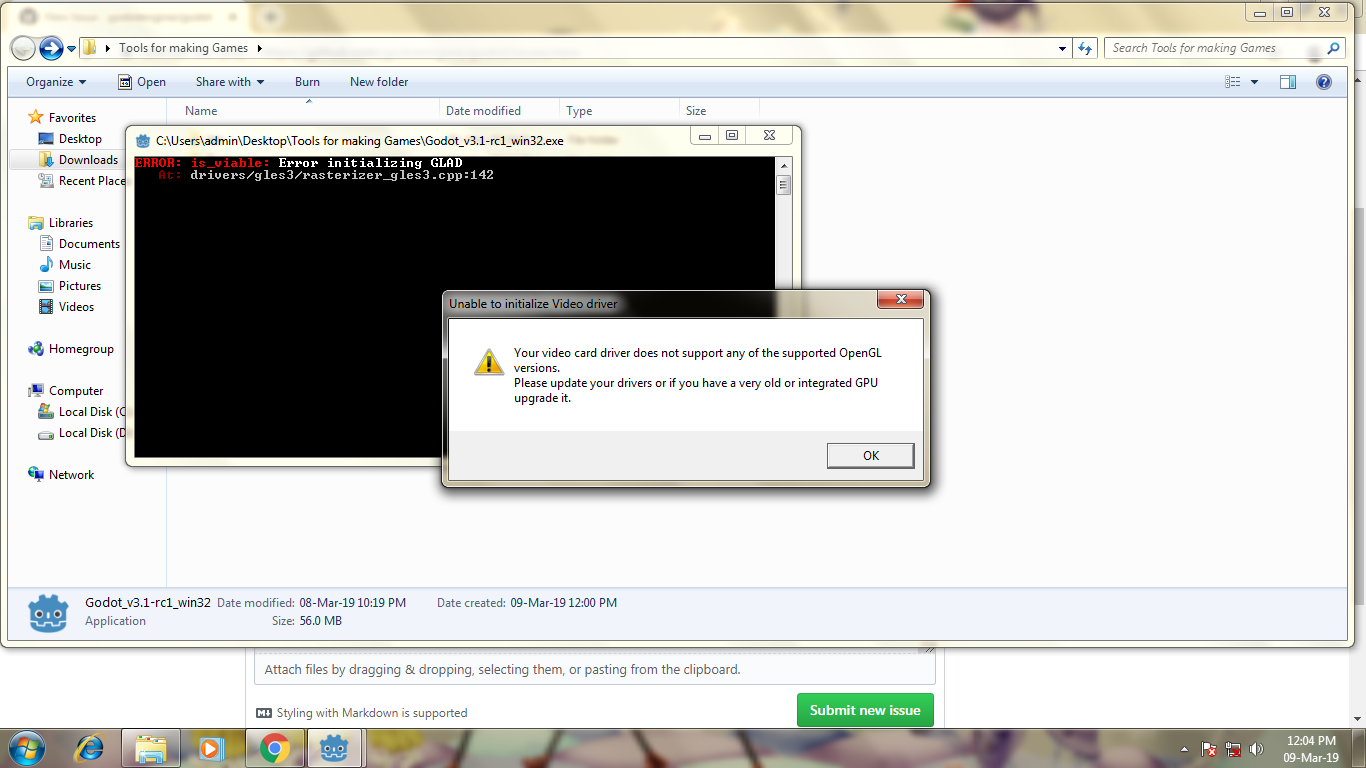Click Styling with Markdown is supported link
Screen dimensions: 1366x768
coord(362,713)
